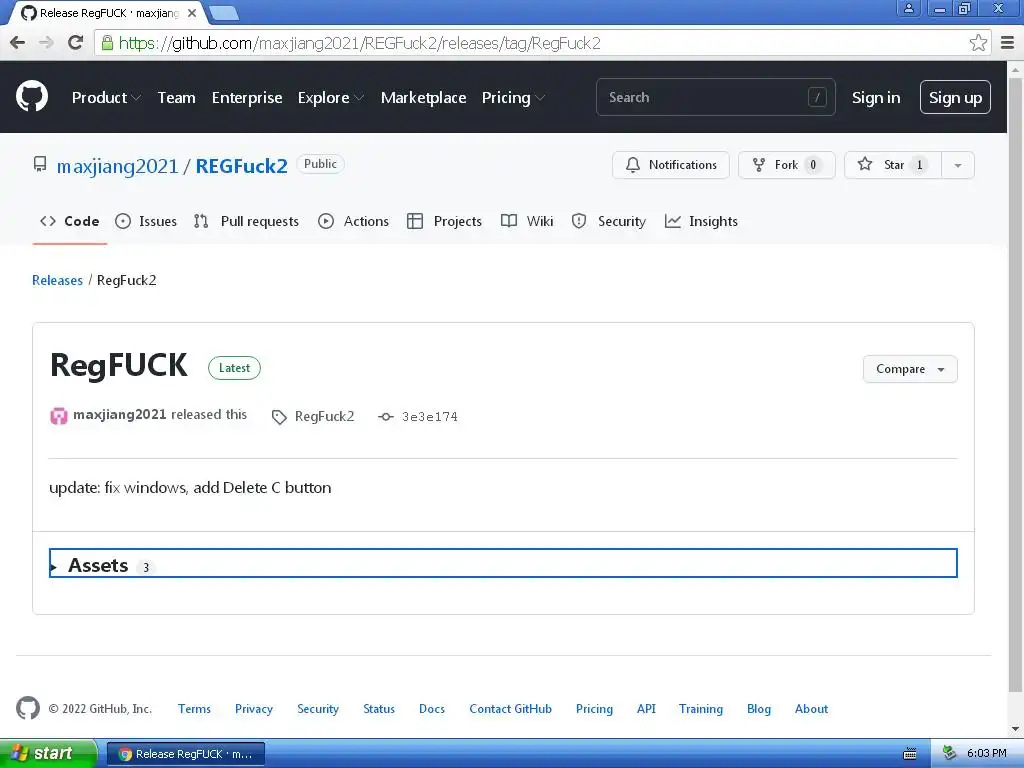
Task: Click Team in top navigation
Action: click(x=176, y=97)
